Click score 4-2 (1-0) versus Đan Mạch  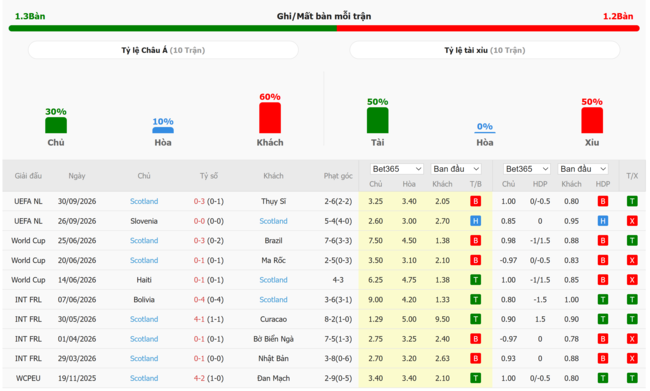(209, 378)
